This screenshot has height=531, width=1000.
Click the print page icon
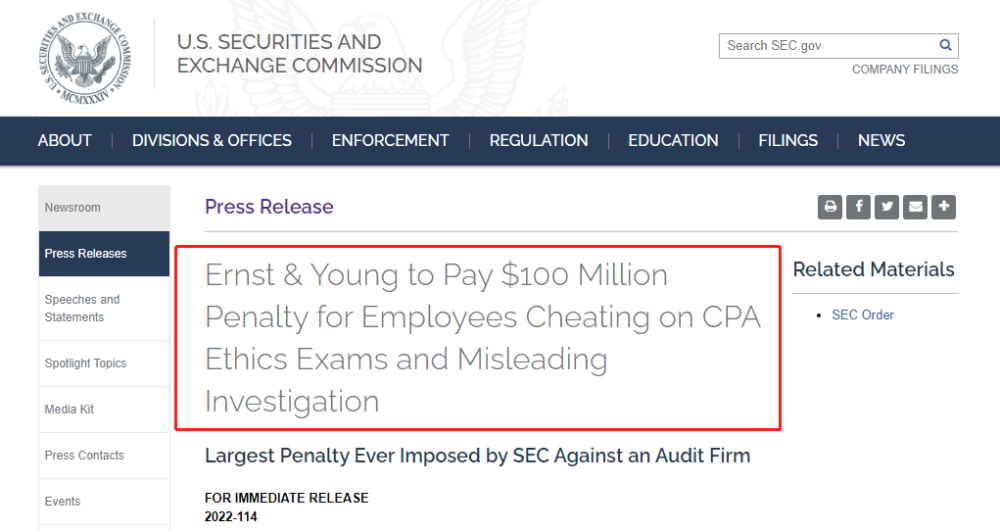[x=830, y=207]
